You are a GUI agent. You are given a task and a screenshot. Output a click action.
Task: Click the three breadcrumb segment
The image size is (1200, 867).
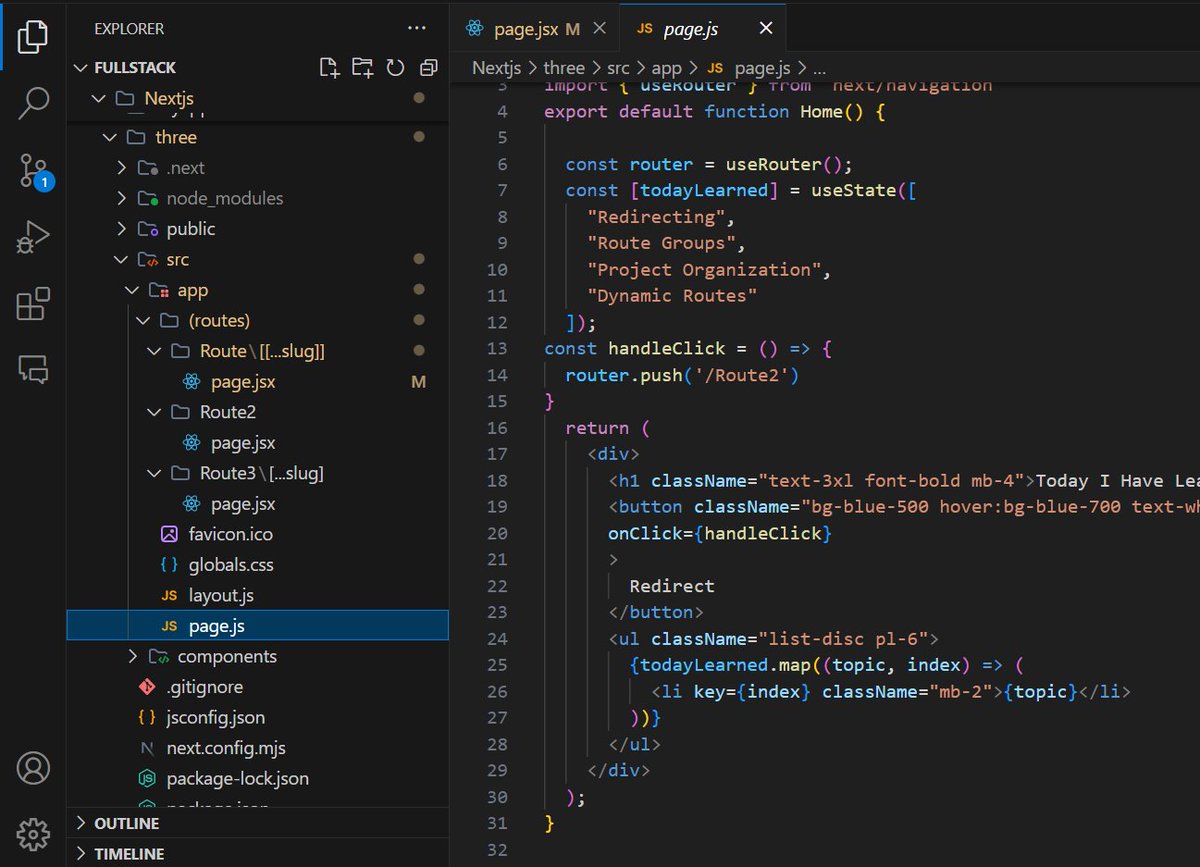pos(563,68)
